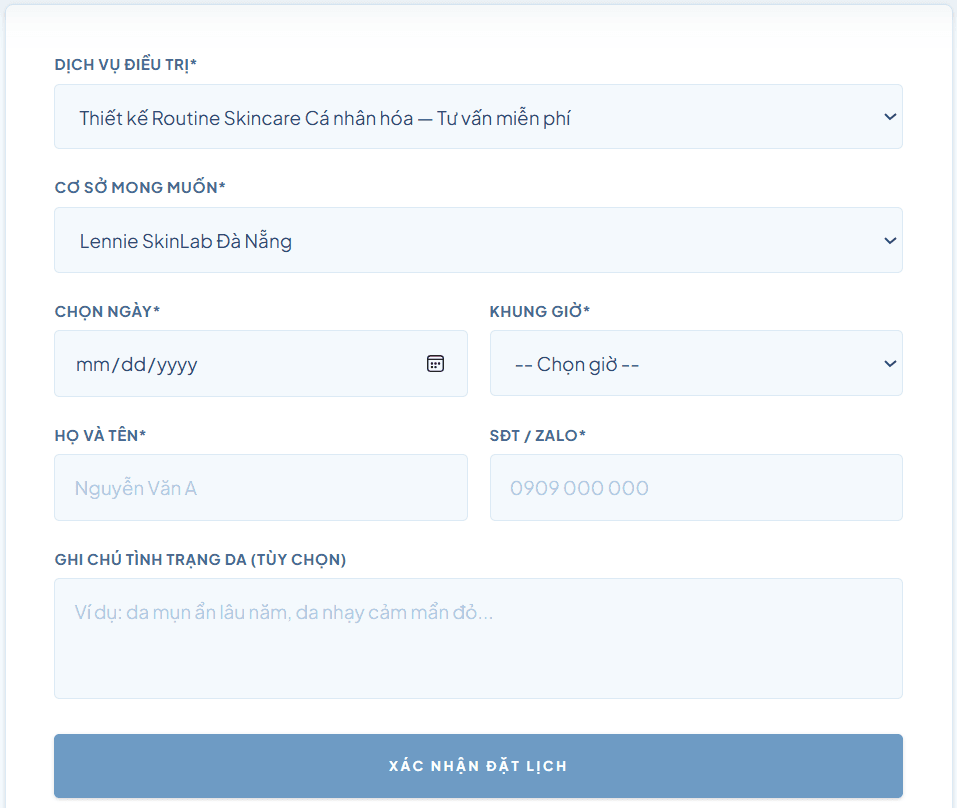The image size is (957, 808).
Task: Click the Ghi chú tình trạng da textarea
Action: 478,638
